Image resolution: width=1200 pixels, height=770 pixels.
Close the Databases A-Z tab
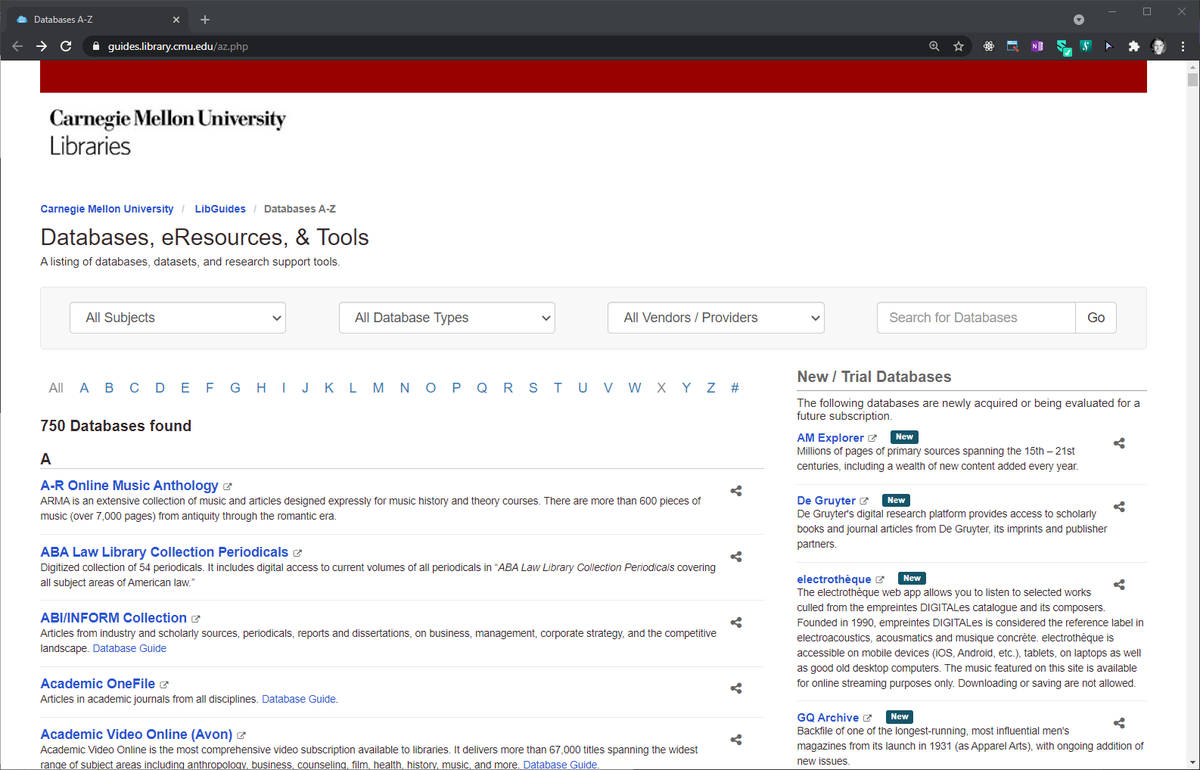pos(177,19)
